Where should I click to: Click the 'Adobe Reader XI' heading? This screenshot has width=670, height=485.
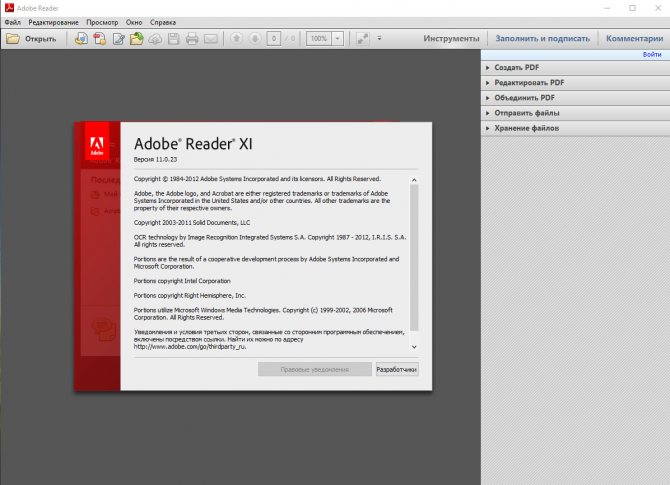coord(193,144)
